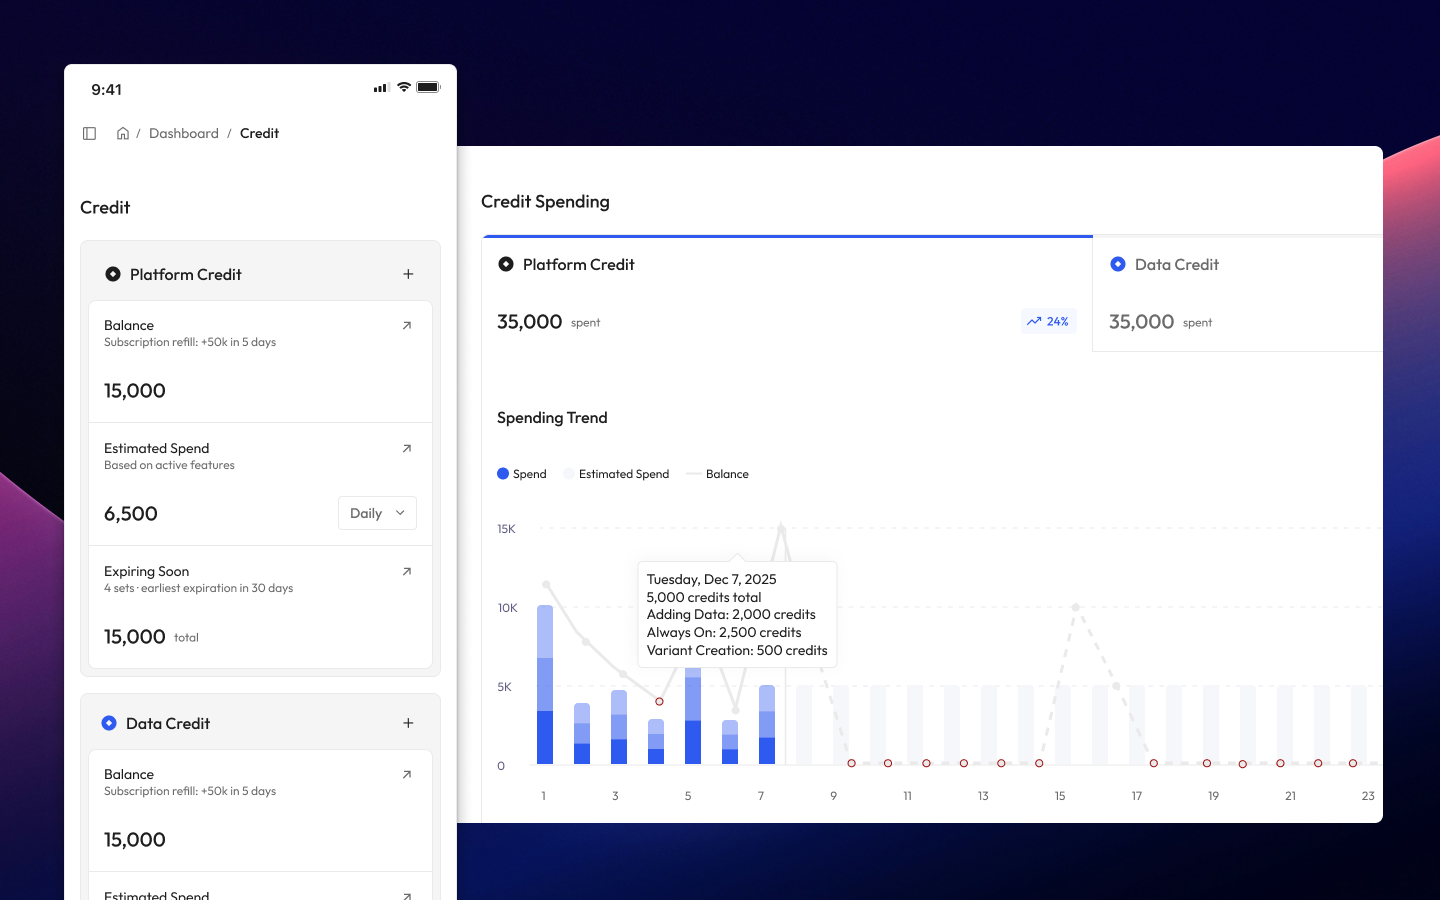The width and height of the screenshot is (1440, 900).
Task: Toggle the Estimated Spend legend series
Action: (617, 474)
